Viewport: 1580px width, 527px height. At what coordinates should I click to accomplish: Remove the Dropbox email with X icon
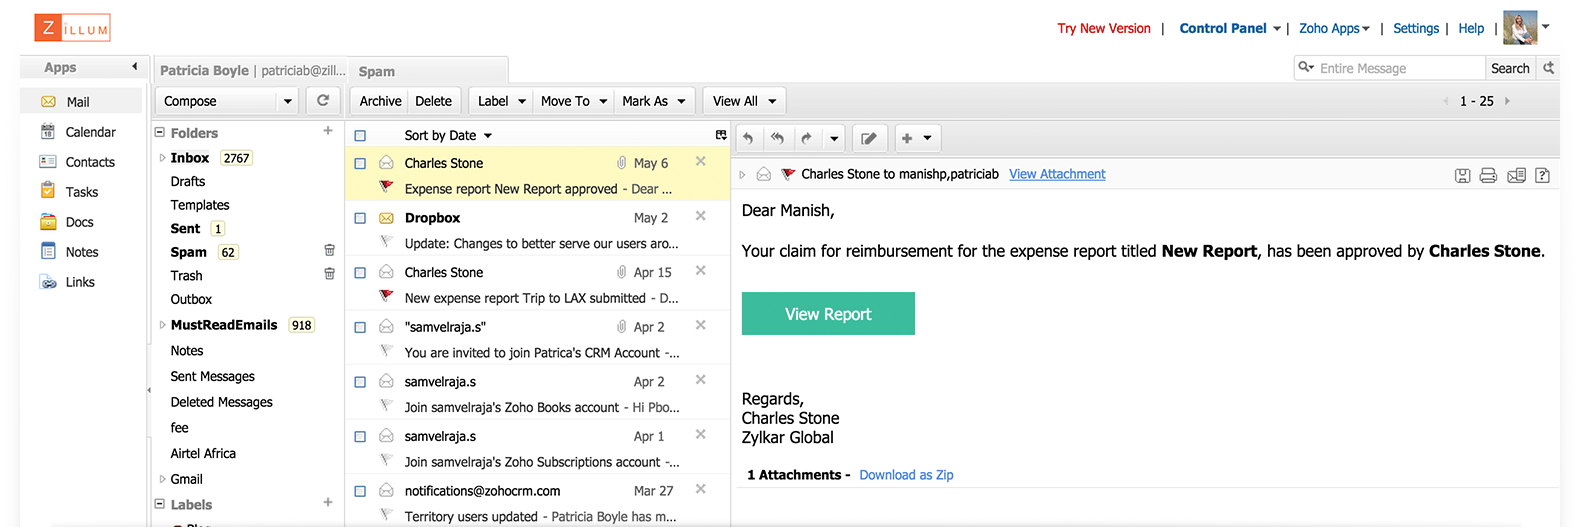click(701, 216)
